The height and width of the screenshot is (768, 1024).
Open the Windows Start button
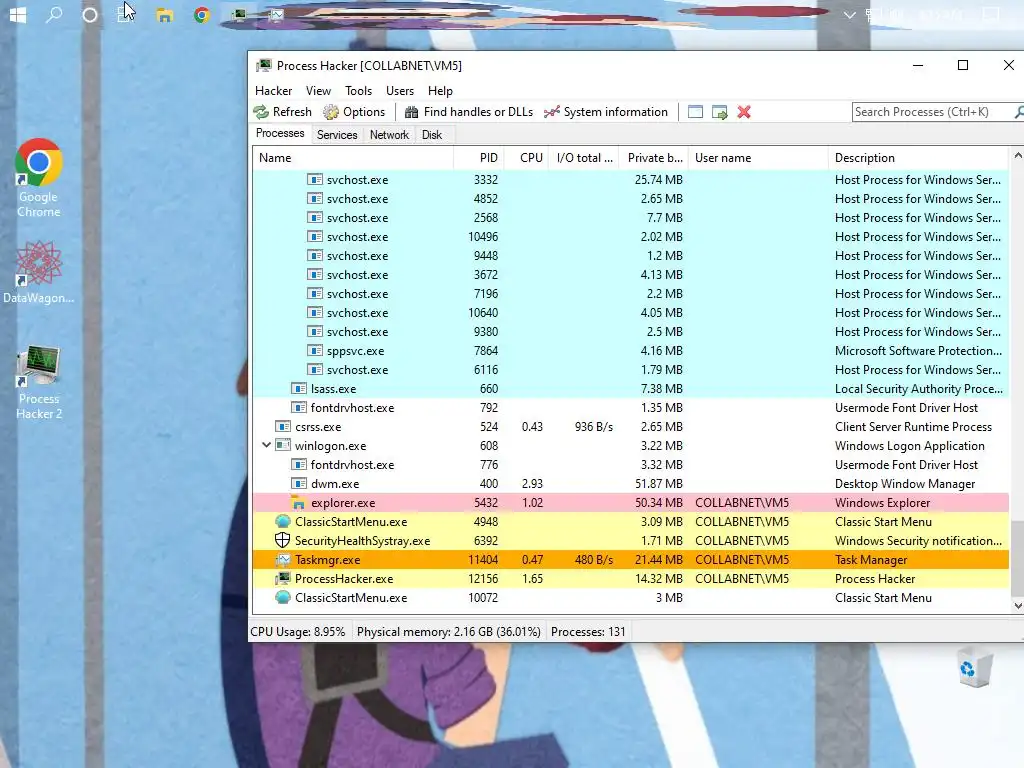[x=18, y=14]
